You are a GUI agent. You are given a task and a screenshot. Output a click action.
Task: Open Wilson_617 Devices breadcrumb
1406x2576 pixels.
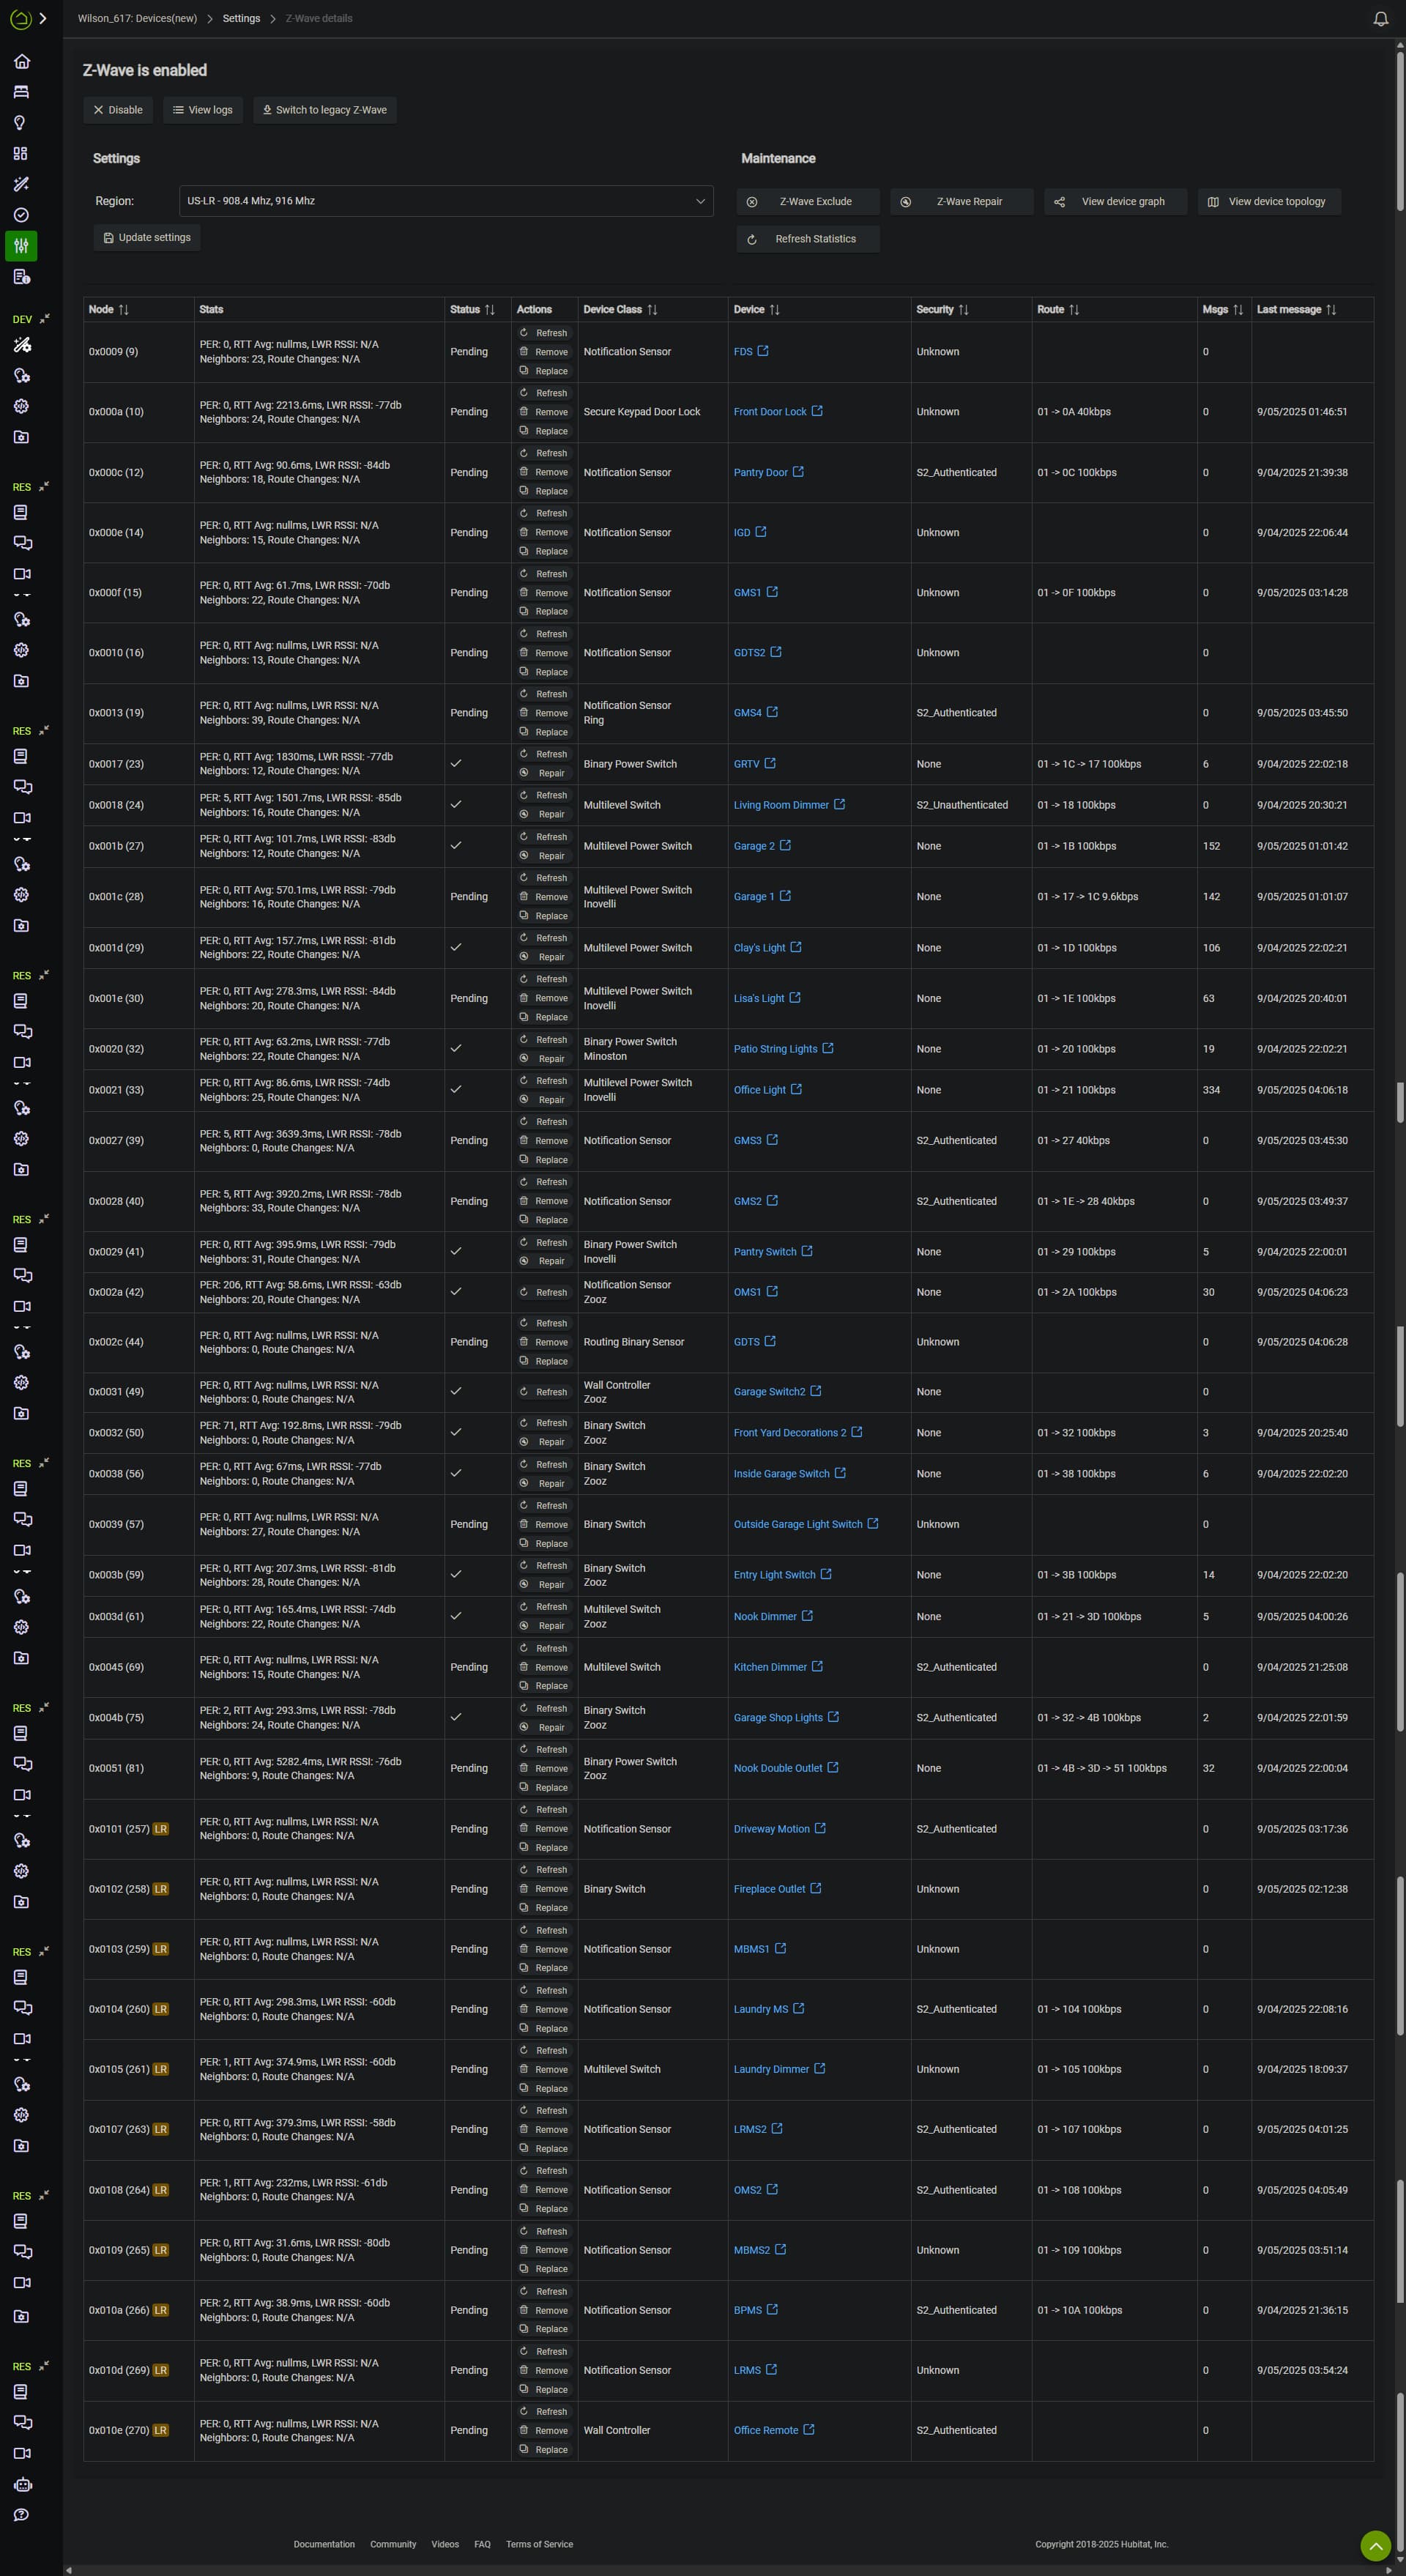pos(137,18)
